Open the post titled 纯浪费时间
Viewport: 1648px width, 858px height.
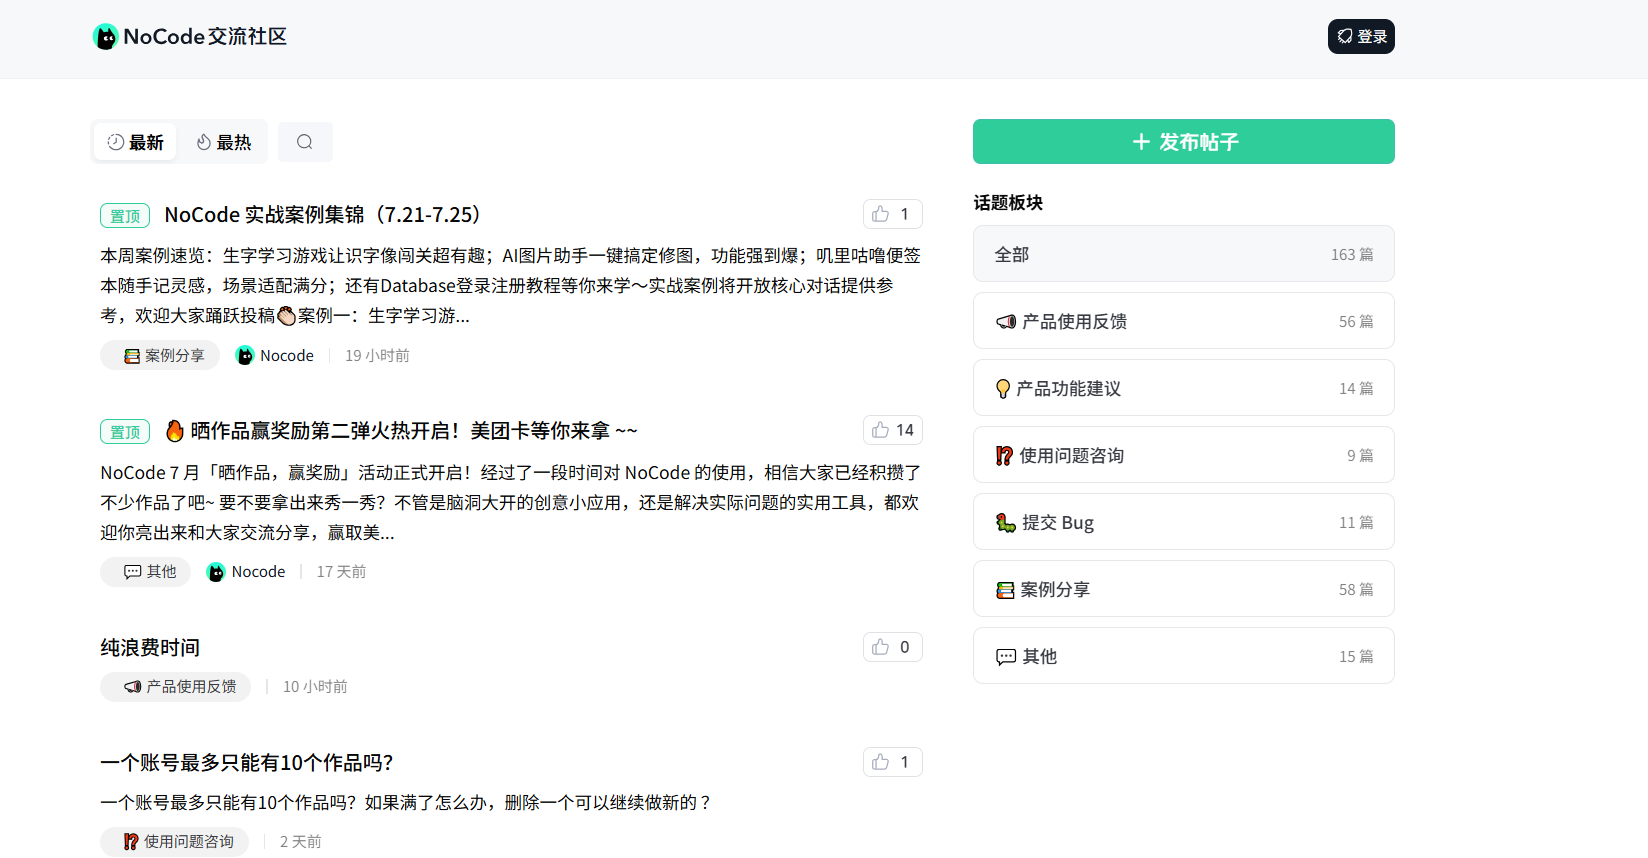click(x=150, y=648)
